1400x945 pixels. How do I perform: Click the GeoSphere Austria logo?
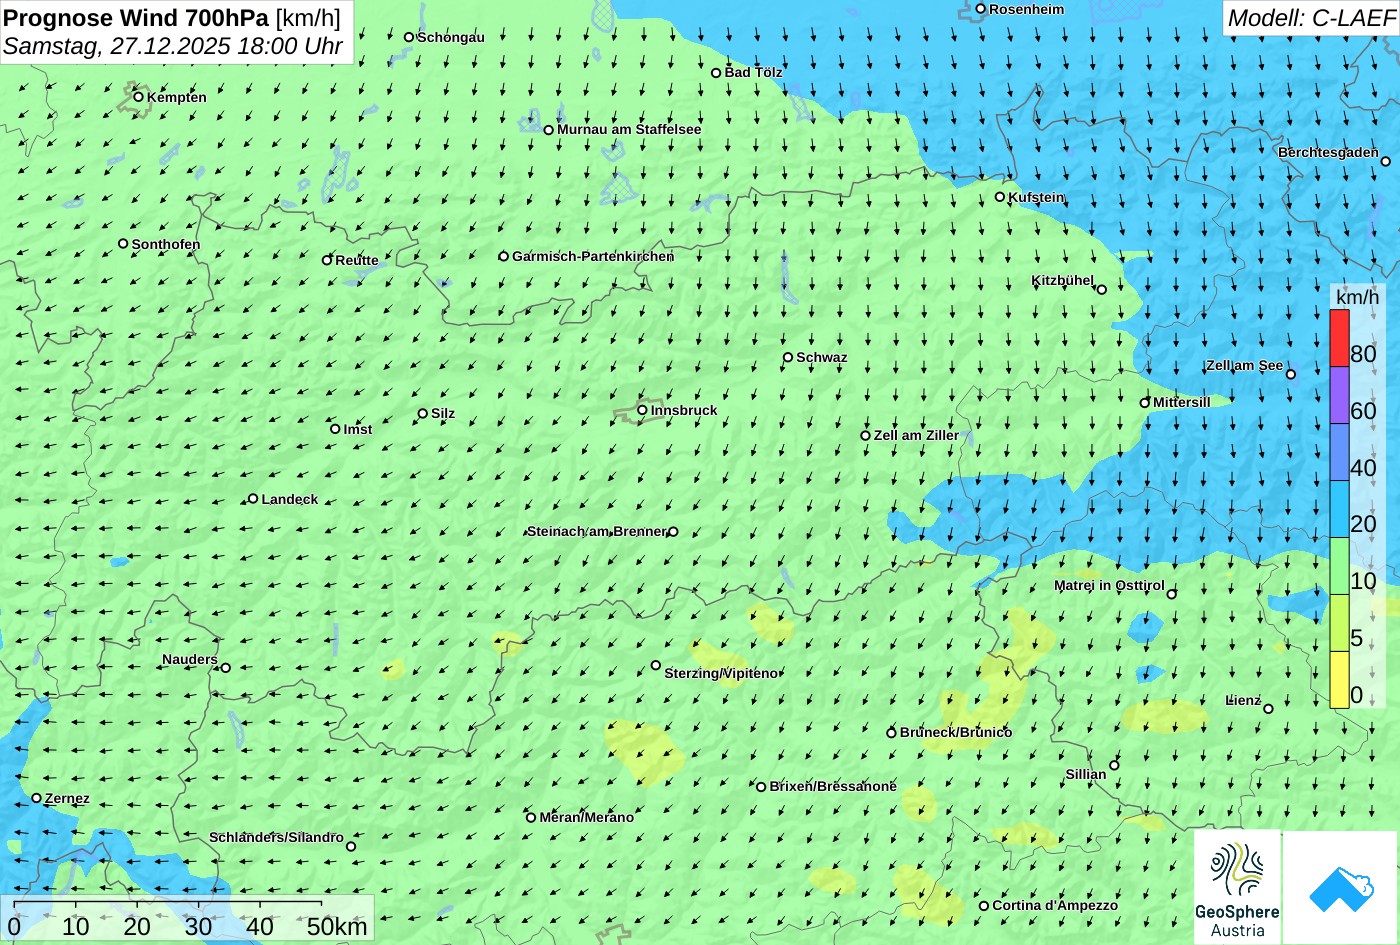point(1237,888)
